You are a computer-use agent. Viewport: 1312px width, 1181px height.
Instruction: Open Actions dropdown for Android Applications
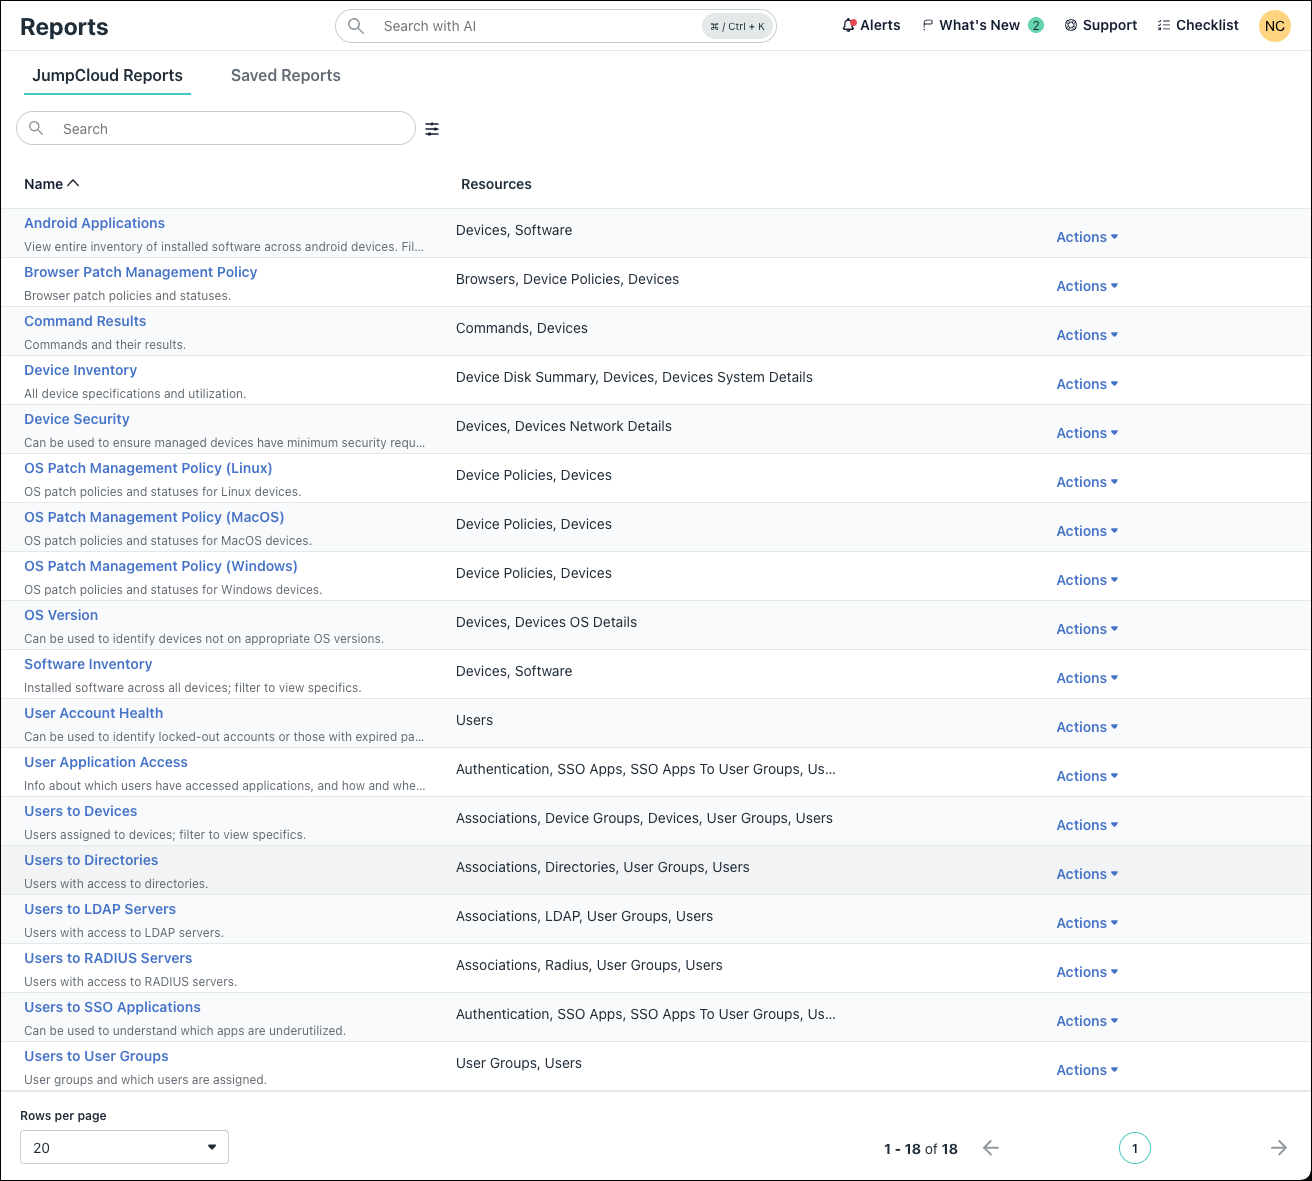pyautogui.click(x=1087, y=237)
